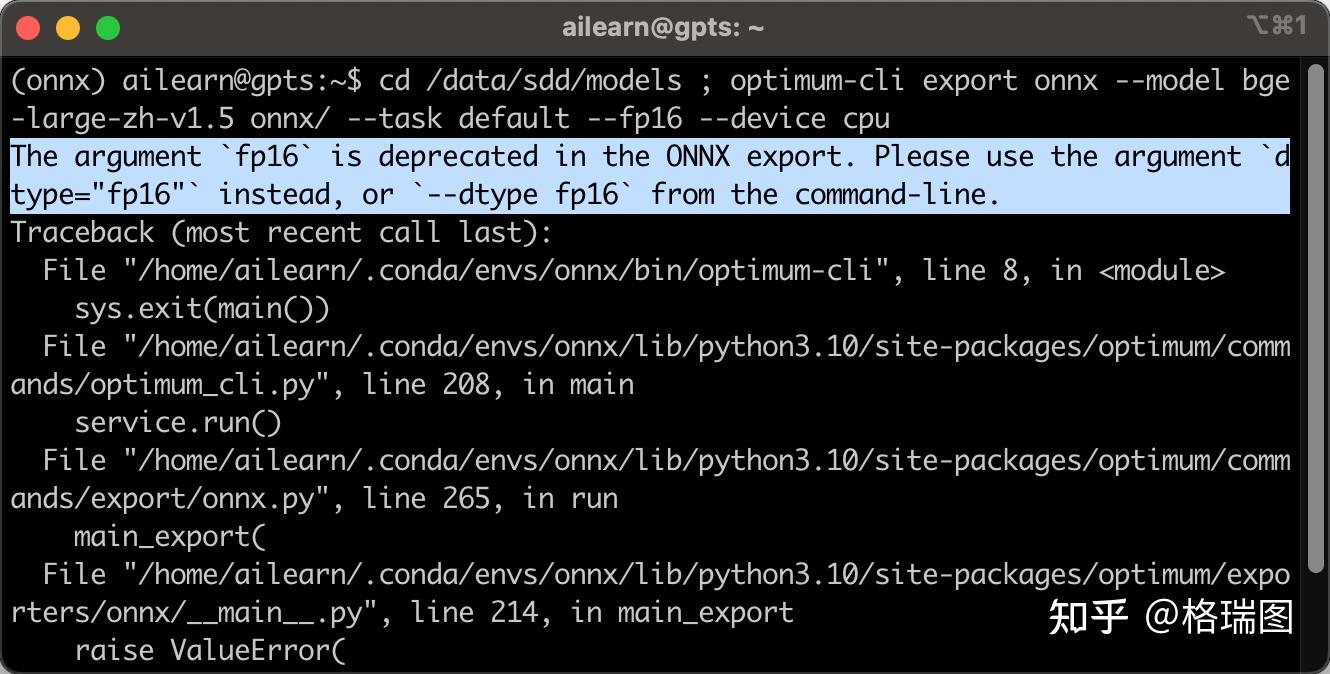Minimize the terminal with the yellow button
1330x674 pixels.
pyautogui.click(x=68, y=28)
